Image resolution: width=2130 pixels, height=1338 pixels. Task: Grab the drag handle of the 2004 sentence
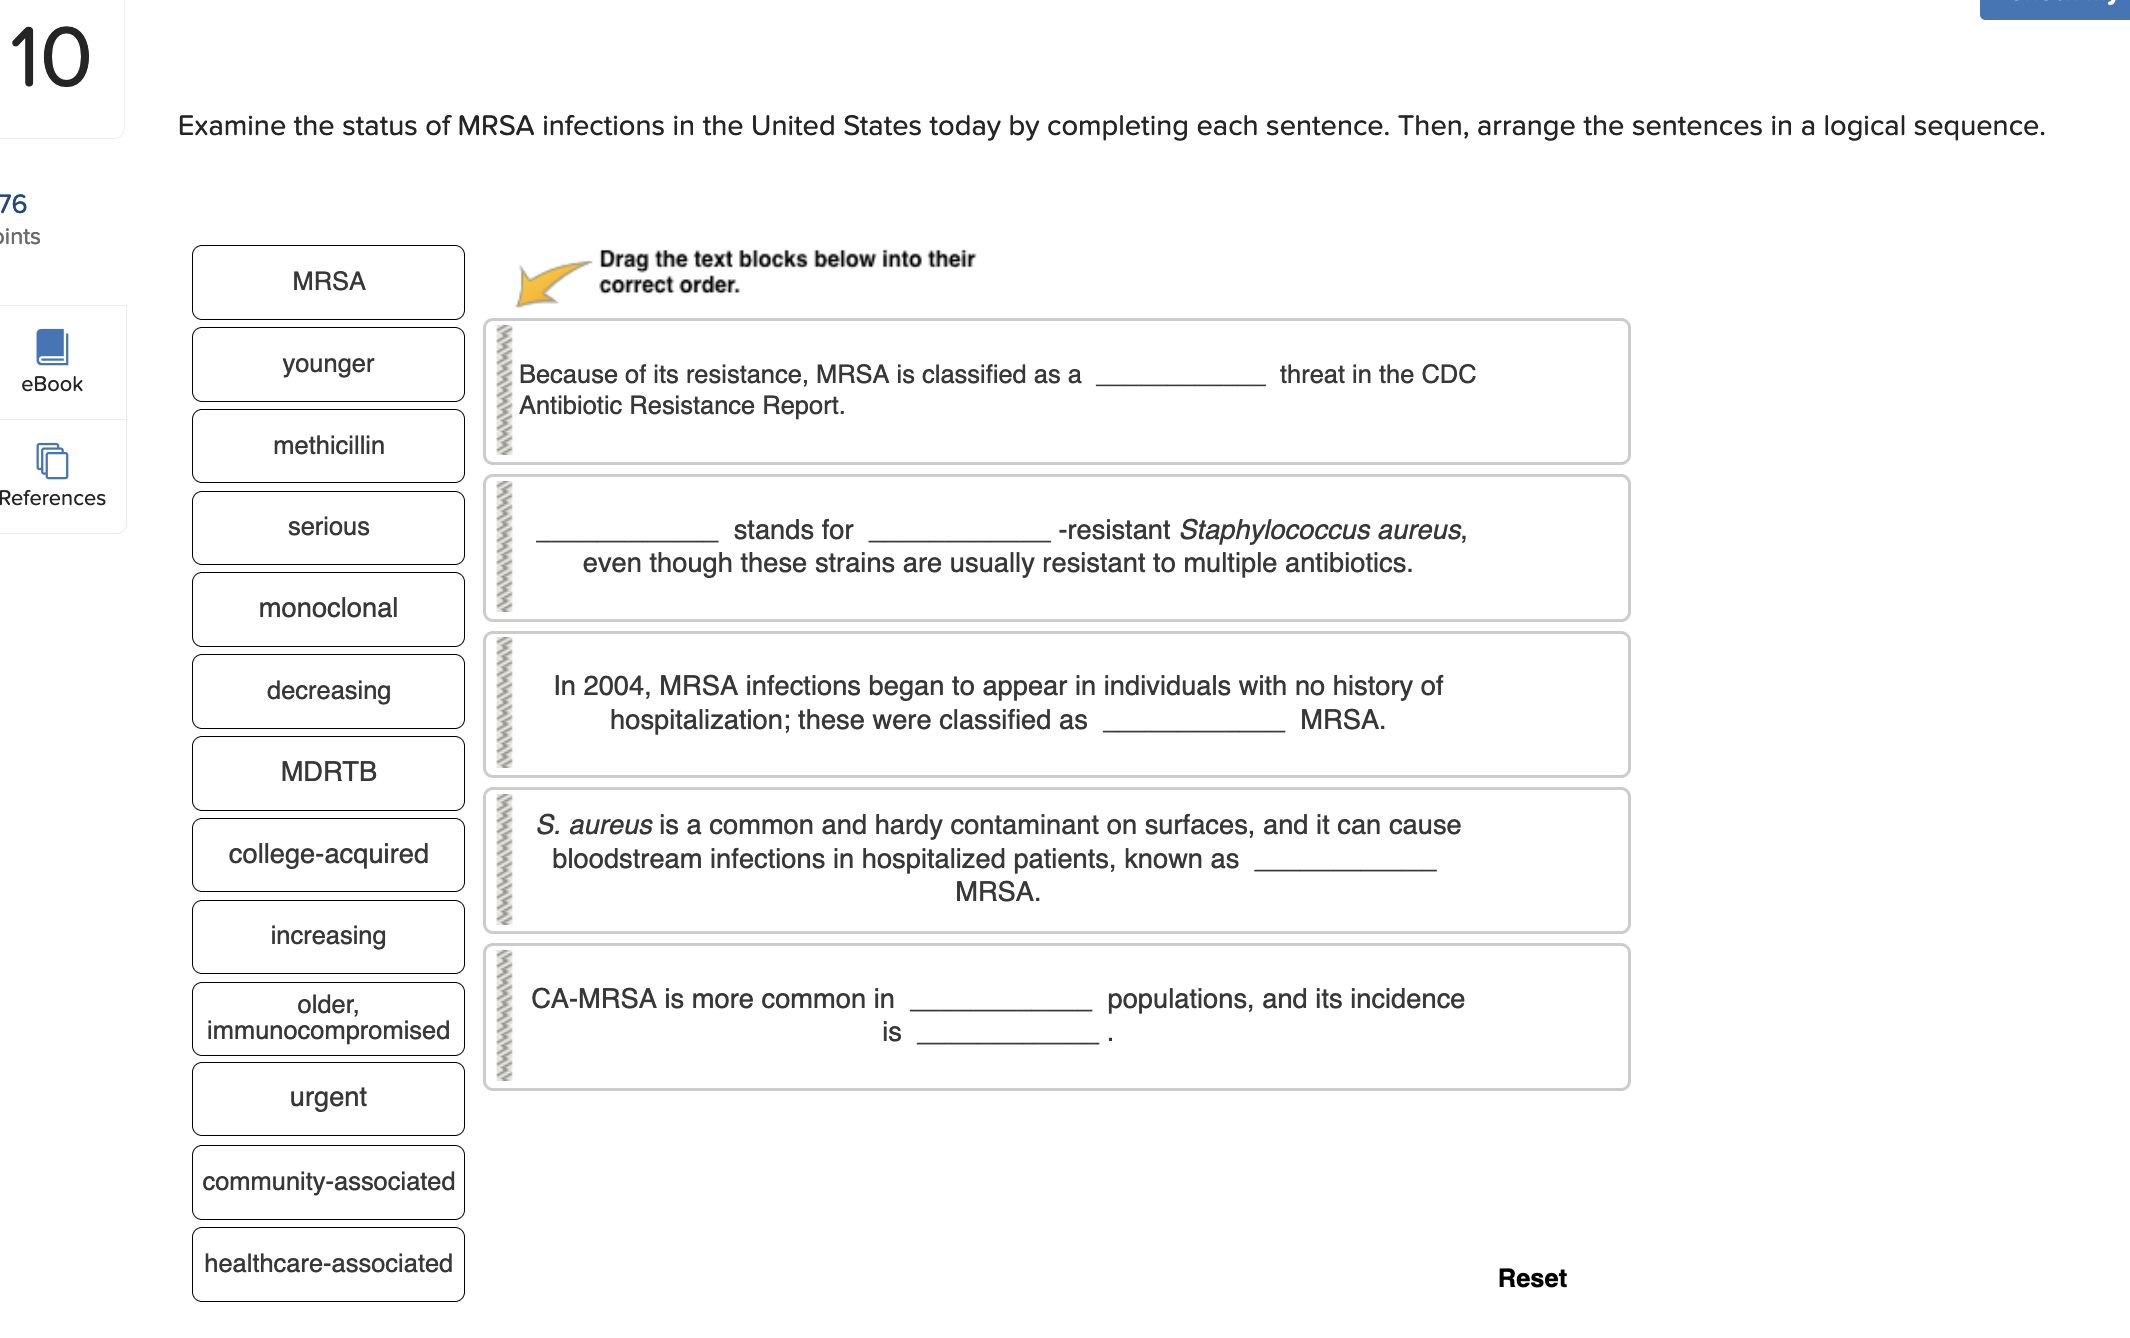pos(505,703)
